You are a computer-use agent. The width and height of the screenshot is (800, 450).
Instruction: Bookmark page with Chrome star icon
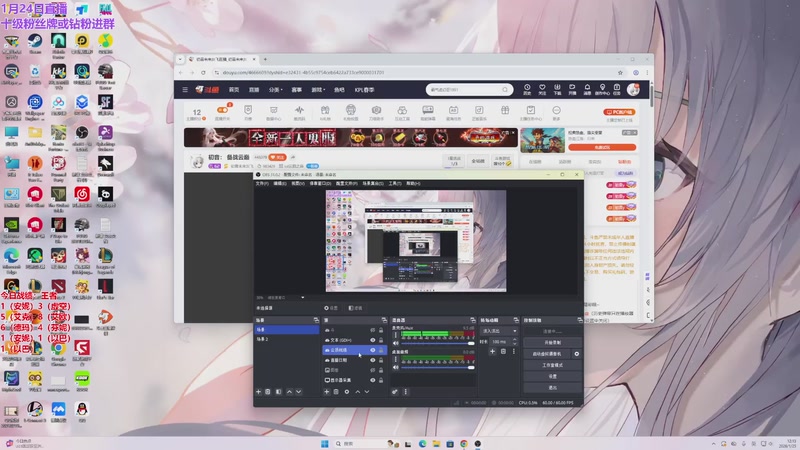[x=620, y=72]
